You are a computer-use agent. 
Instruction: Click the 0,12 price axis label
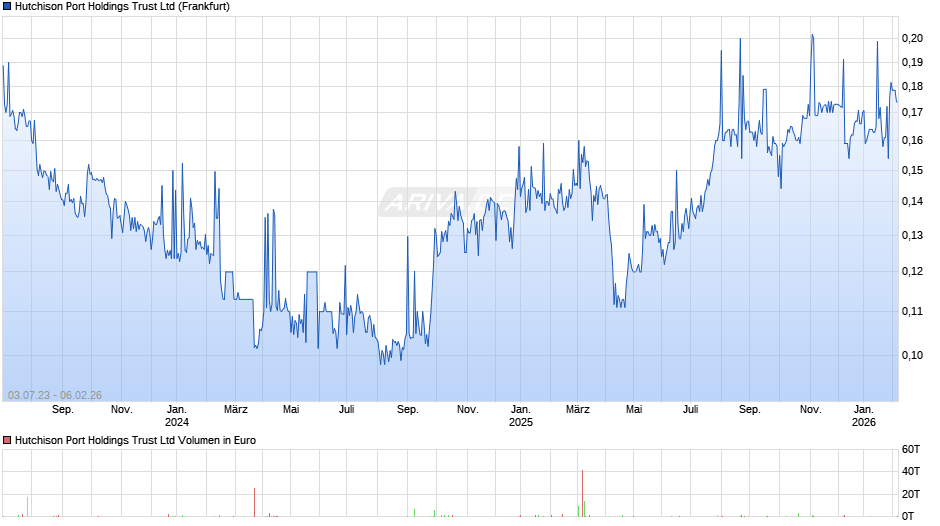[x=912, y=271]
